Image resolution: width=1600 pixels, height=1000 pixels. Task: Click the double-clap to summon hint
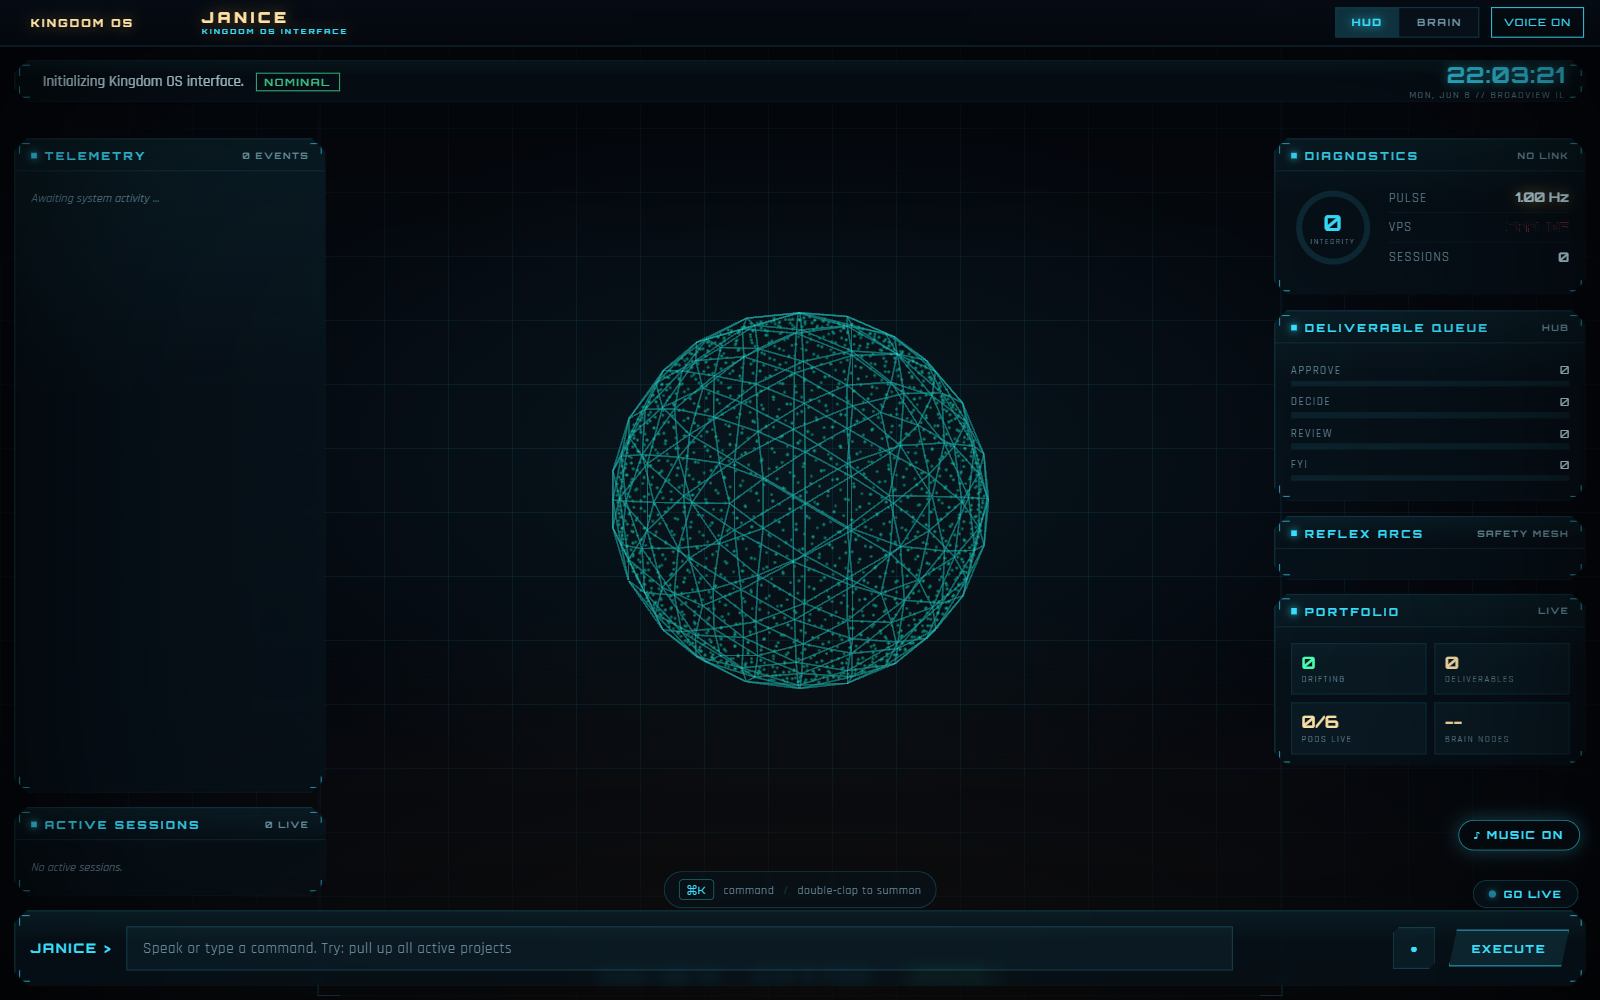coord(859,890)
